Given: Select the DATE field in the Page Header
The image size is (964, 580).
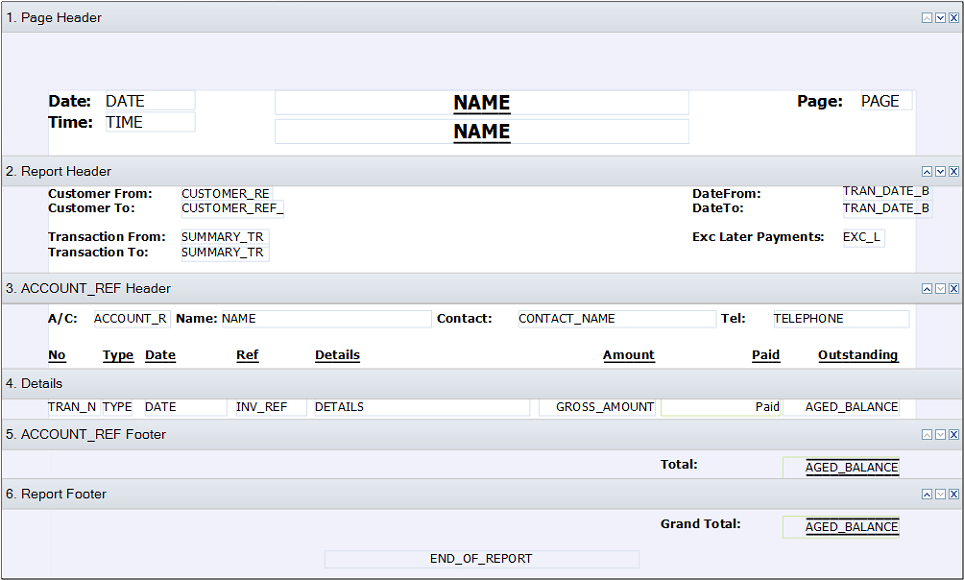Looking at the screenshot, I should tap(148, 100).
